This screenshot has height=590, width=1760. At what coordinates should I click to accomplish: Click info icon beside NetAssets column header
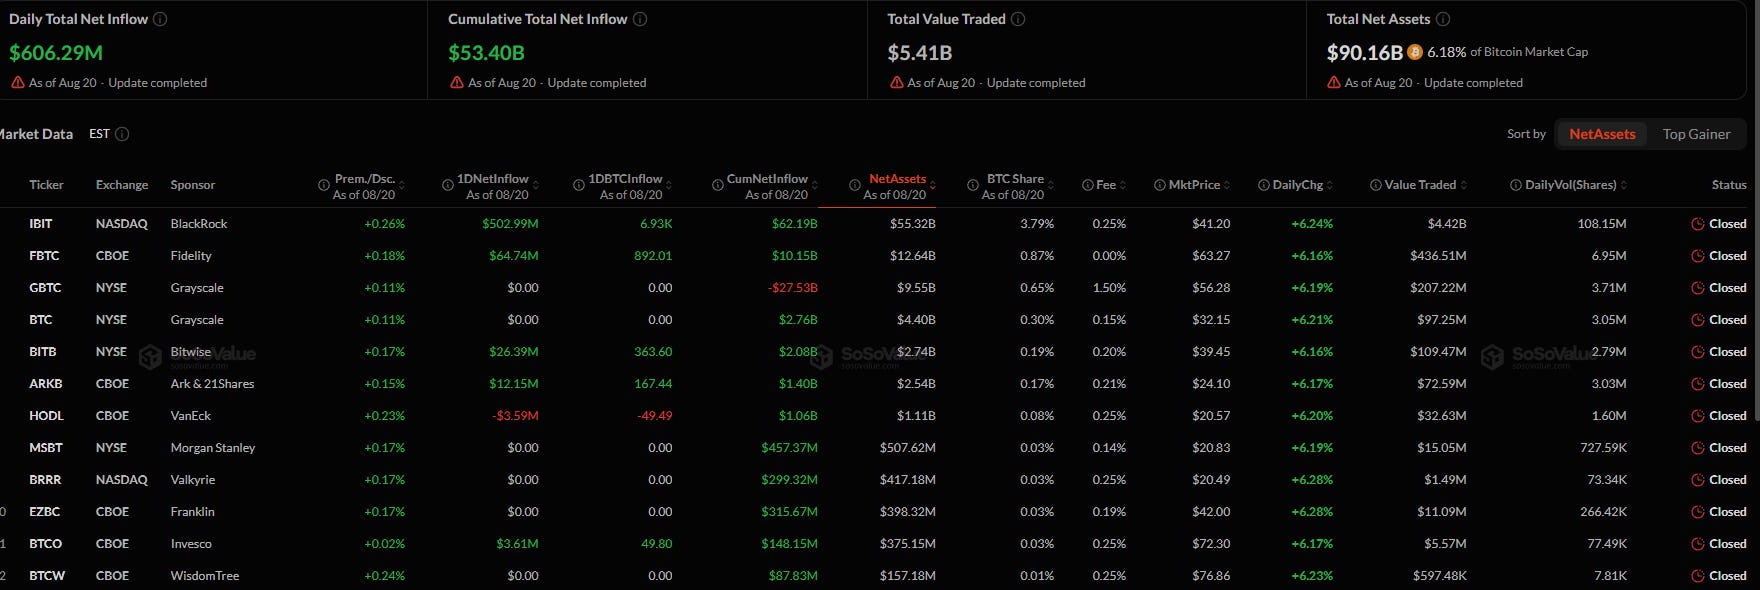[x=855, y=185]
